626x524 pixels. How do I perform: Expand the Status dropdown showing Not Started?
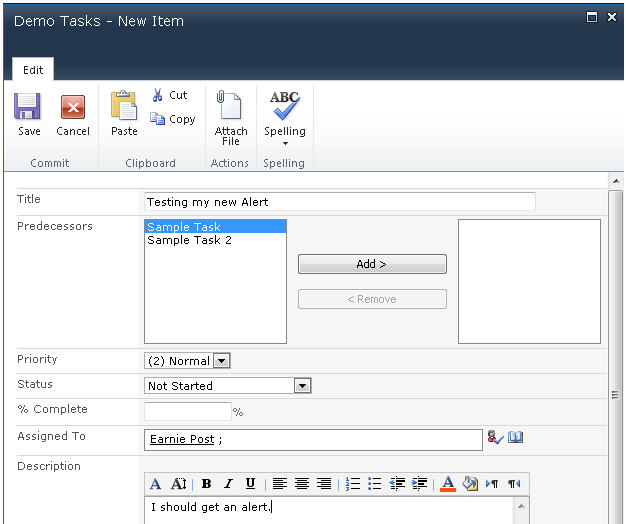click(x=302, y=386)
